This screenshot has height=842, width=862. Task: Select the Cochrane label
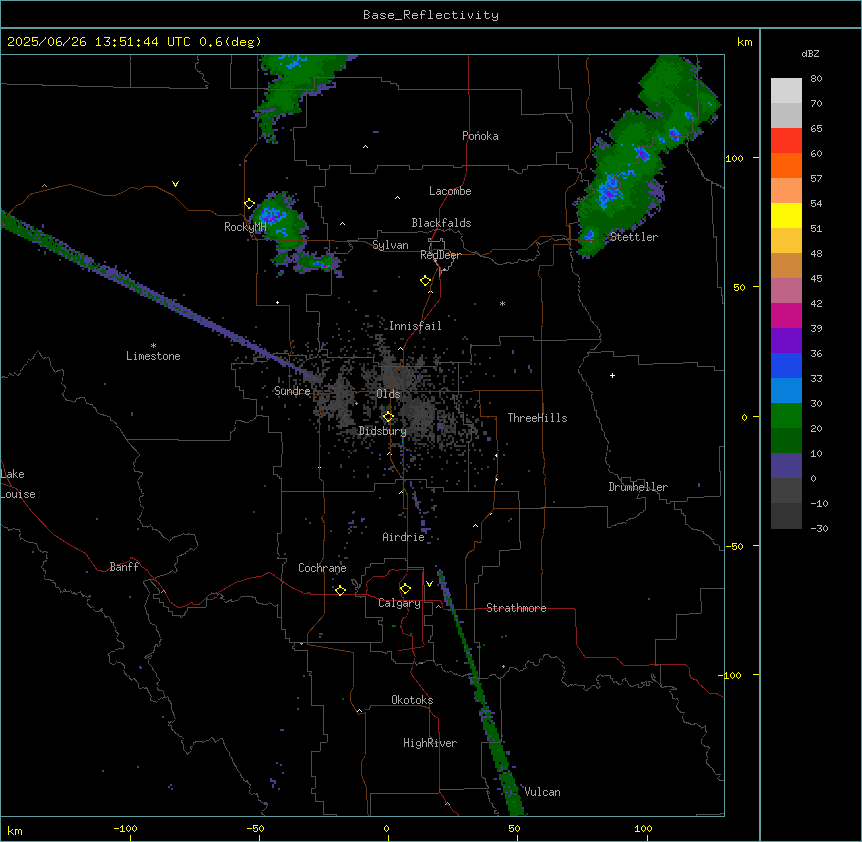click(x=322, y=568)
